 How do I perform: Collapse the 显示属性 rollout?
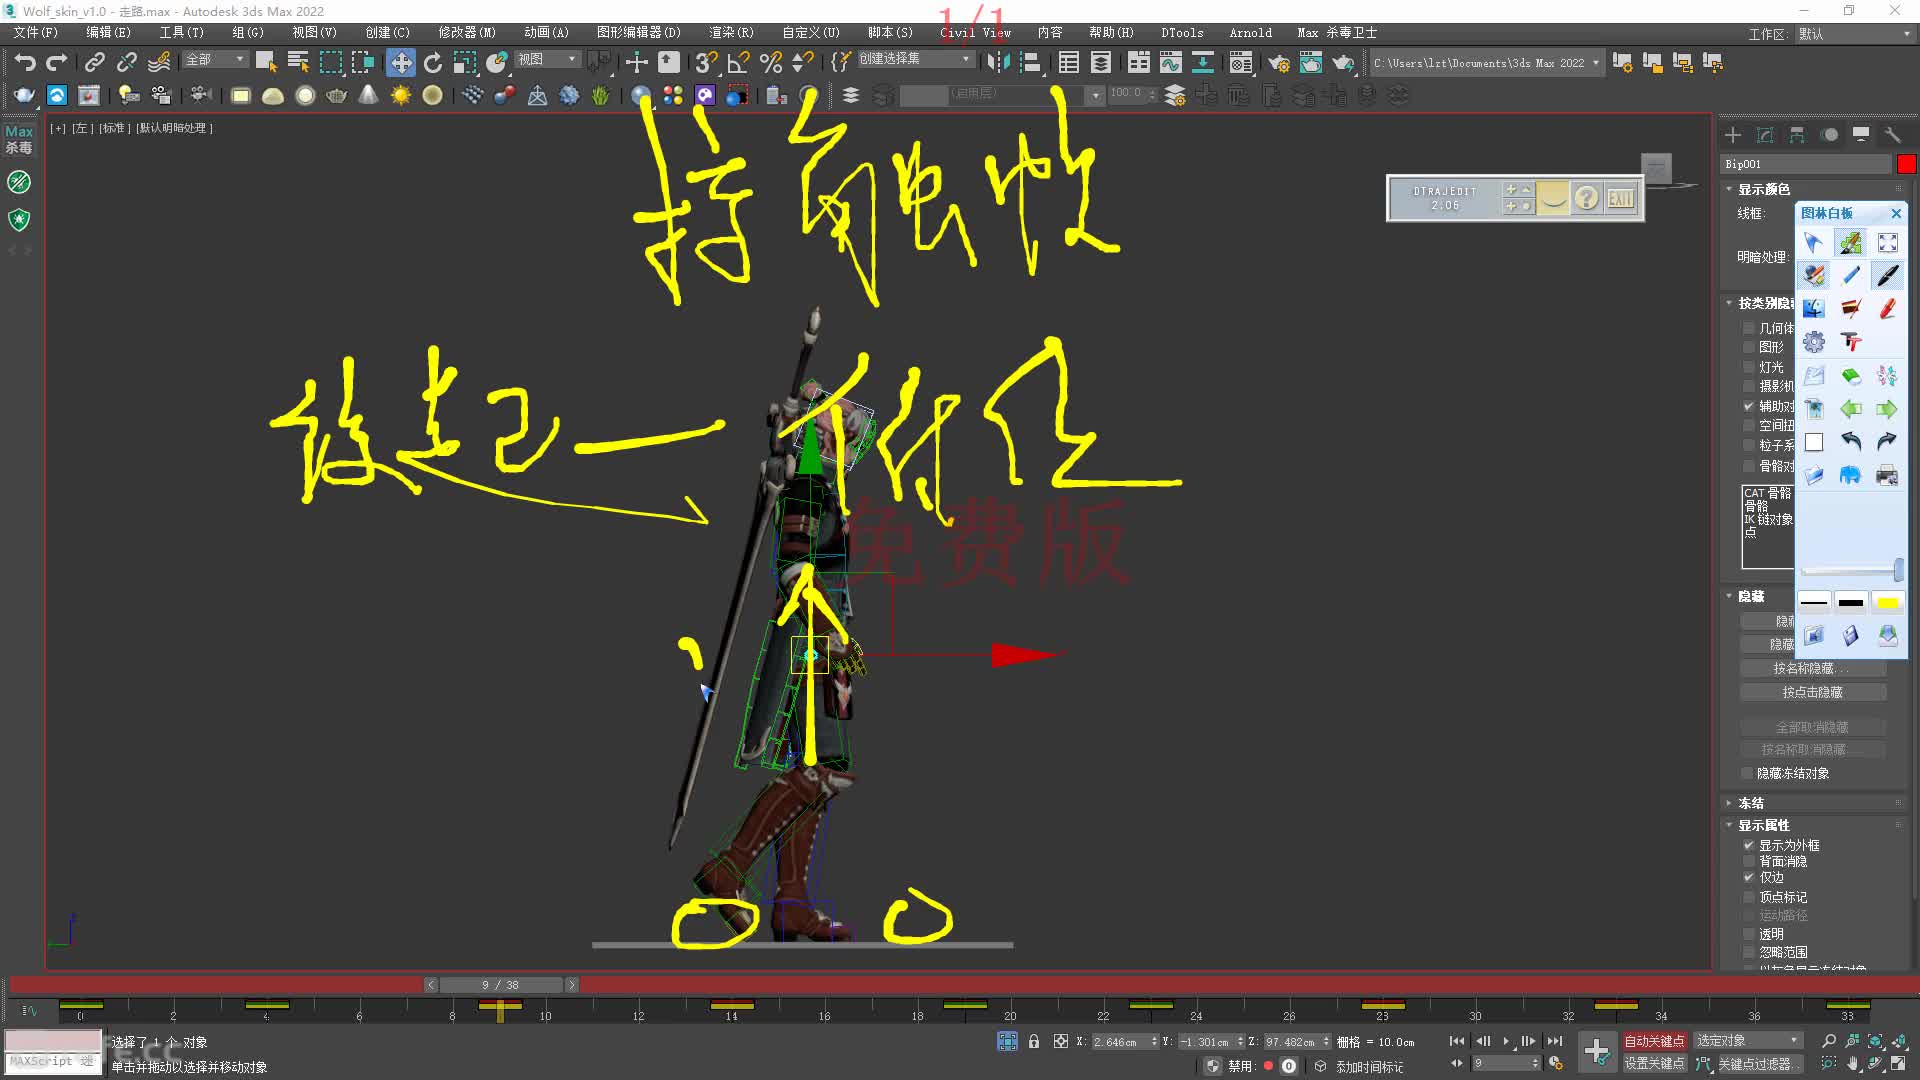point(1764,825)
